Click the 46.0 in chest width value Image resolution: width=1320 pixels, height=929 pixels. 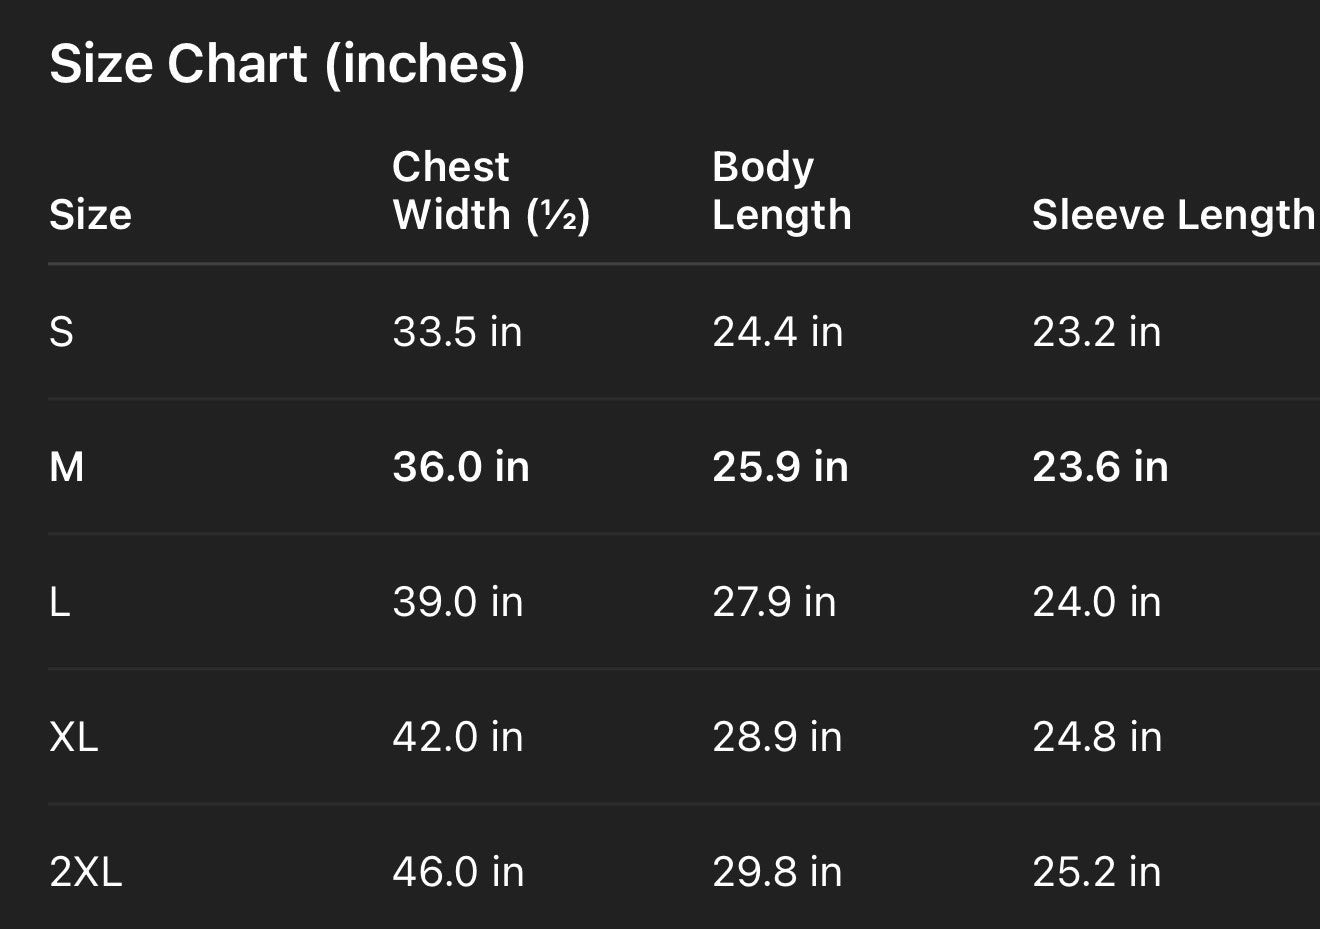[x=457, y=872]
